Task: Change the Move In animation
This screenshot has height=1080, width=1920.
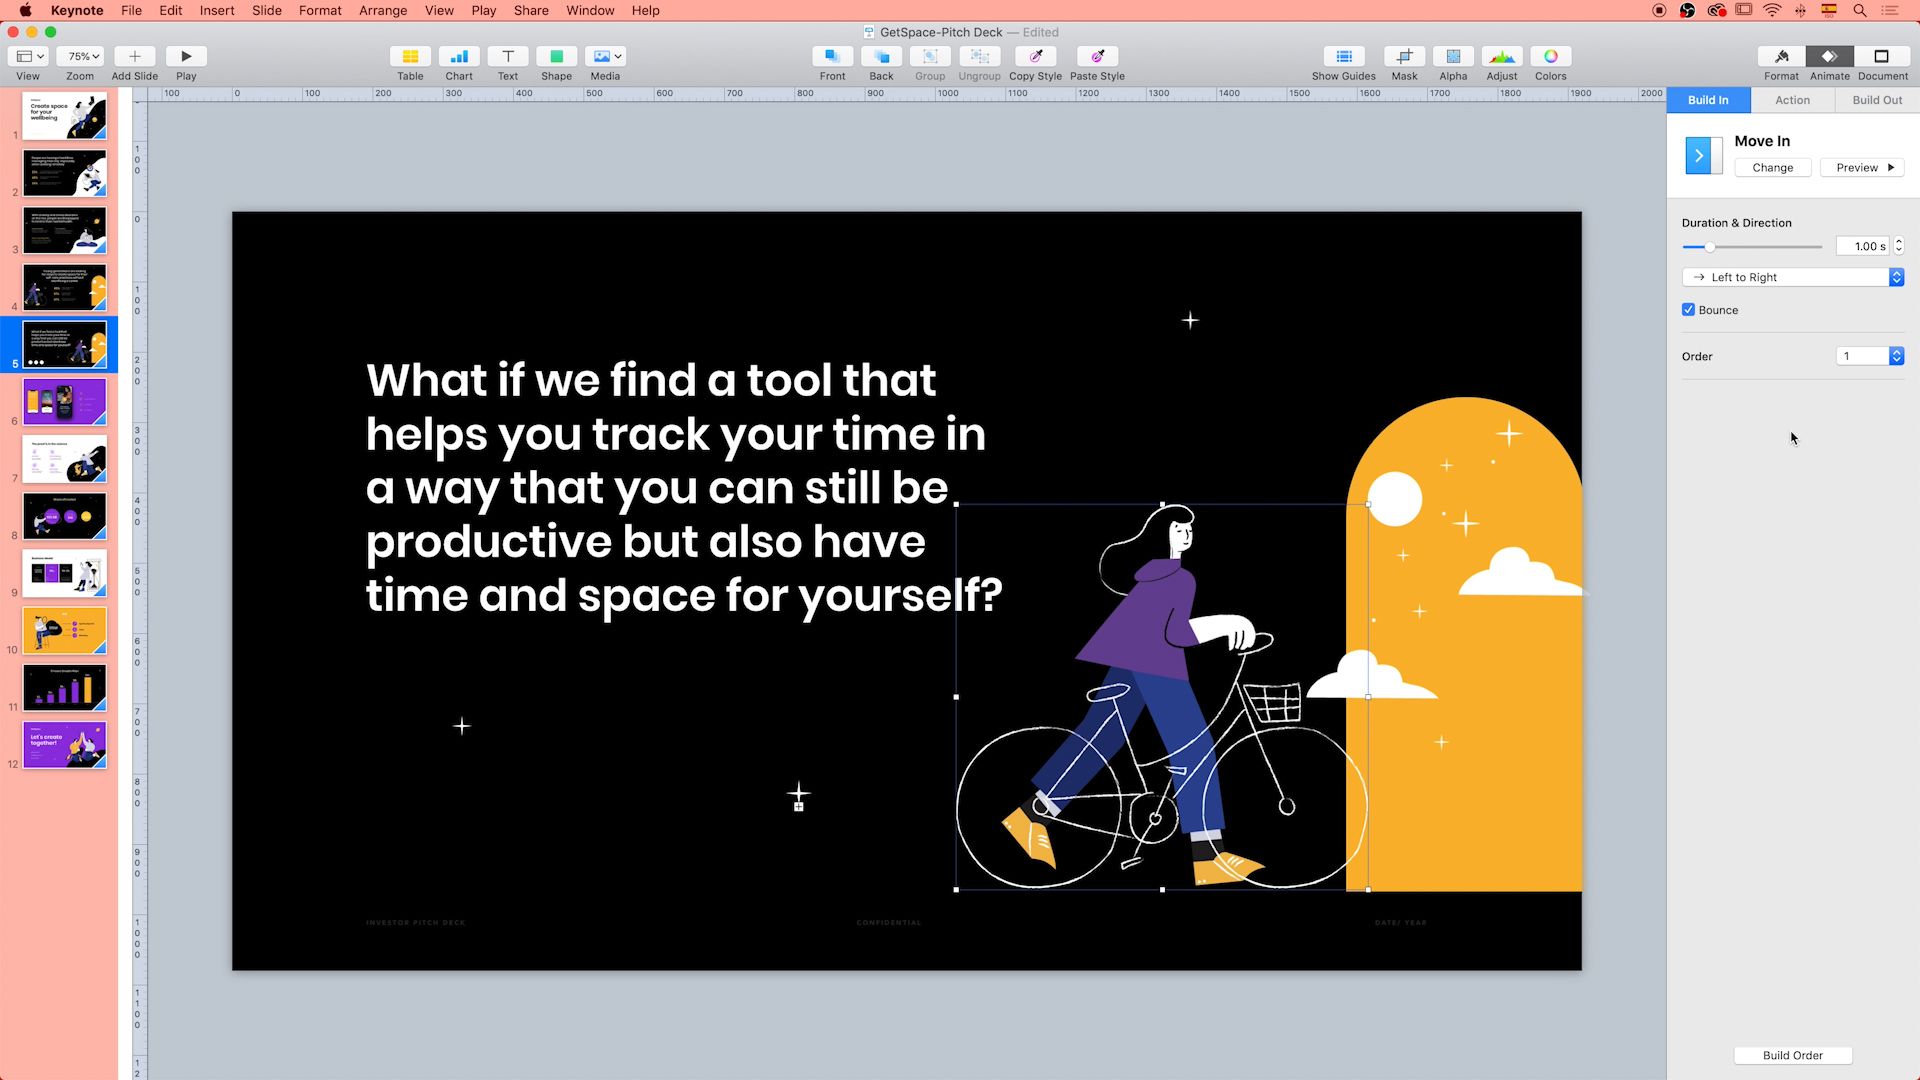Action: click(1772, 168)
